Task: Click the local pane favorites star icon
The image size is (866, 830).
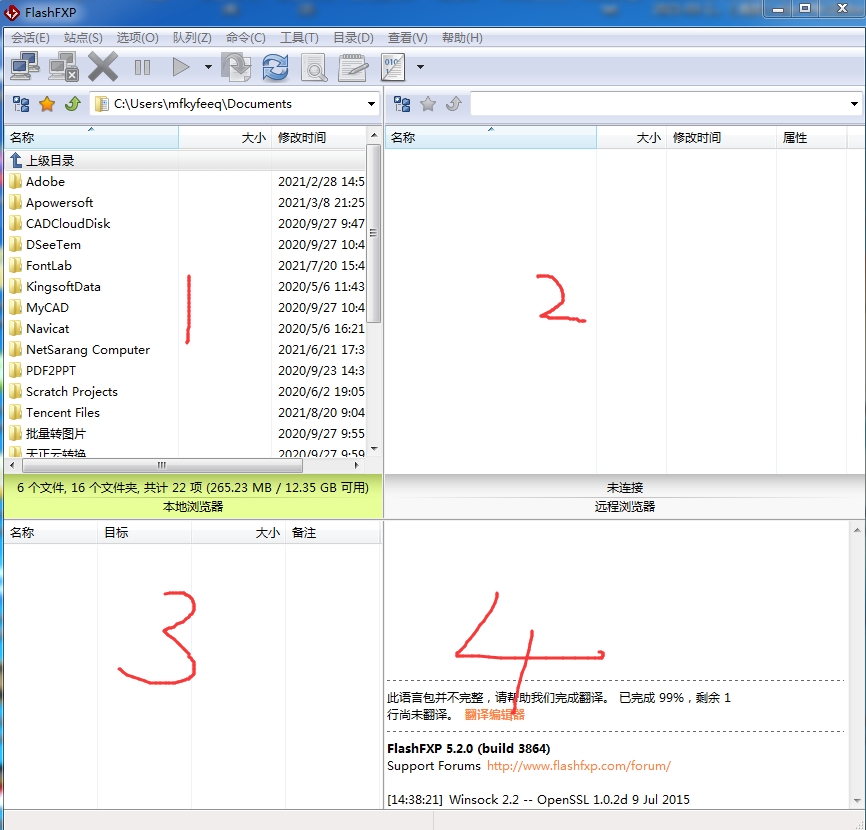Action: (x=47, y=104)
